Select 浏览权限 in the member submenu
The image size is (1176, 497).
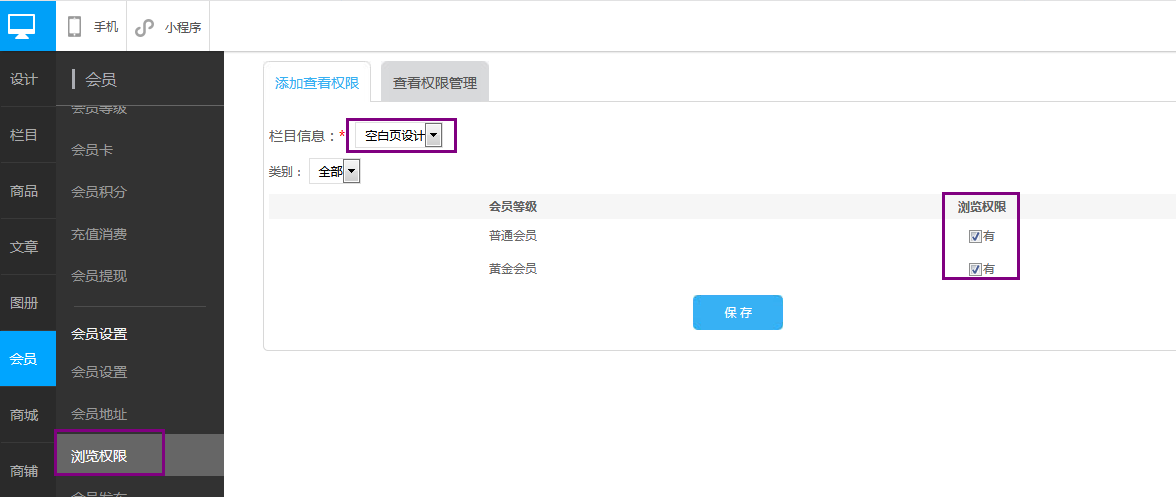100,456
